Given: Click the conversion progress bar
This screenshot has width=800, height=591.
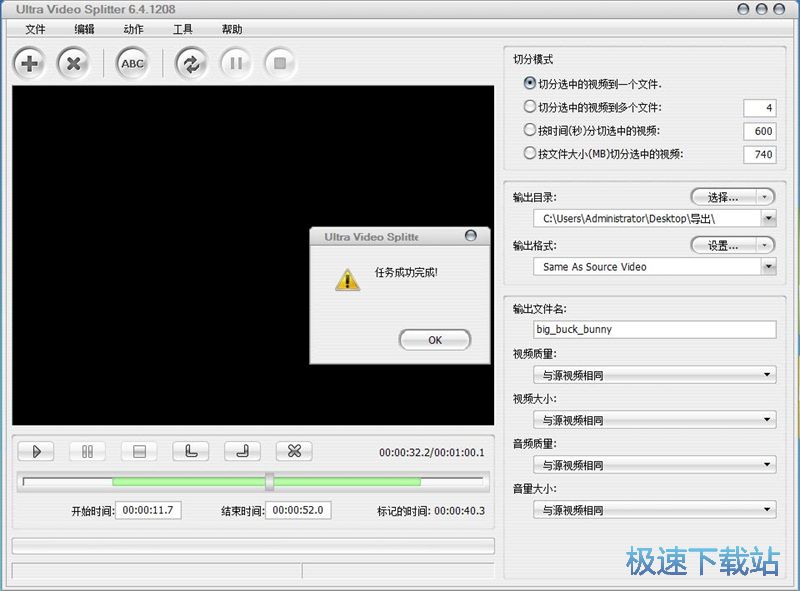Looking at the screenshot, I should pyautogui.click(x=253, y=546).
